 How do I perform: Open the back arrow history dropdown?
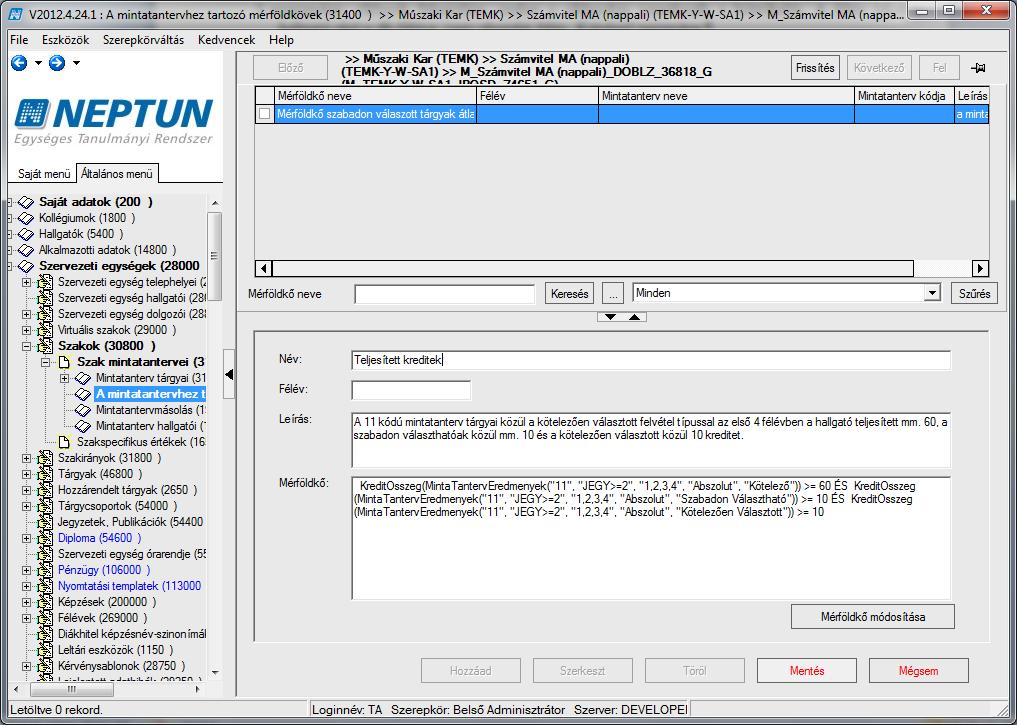(x=38, y=63)
